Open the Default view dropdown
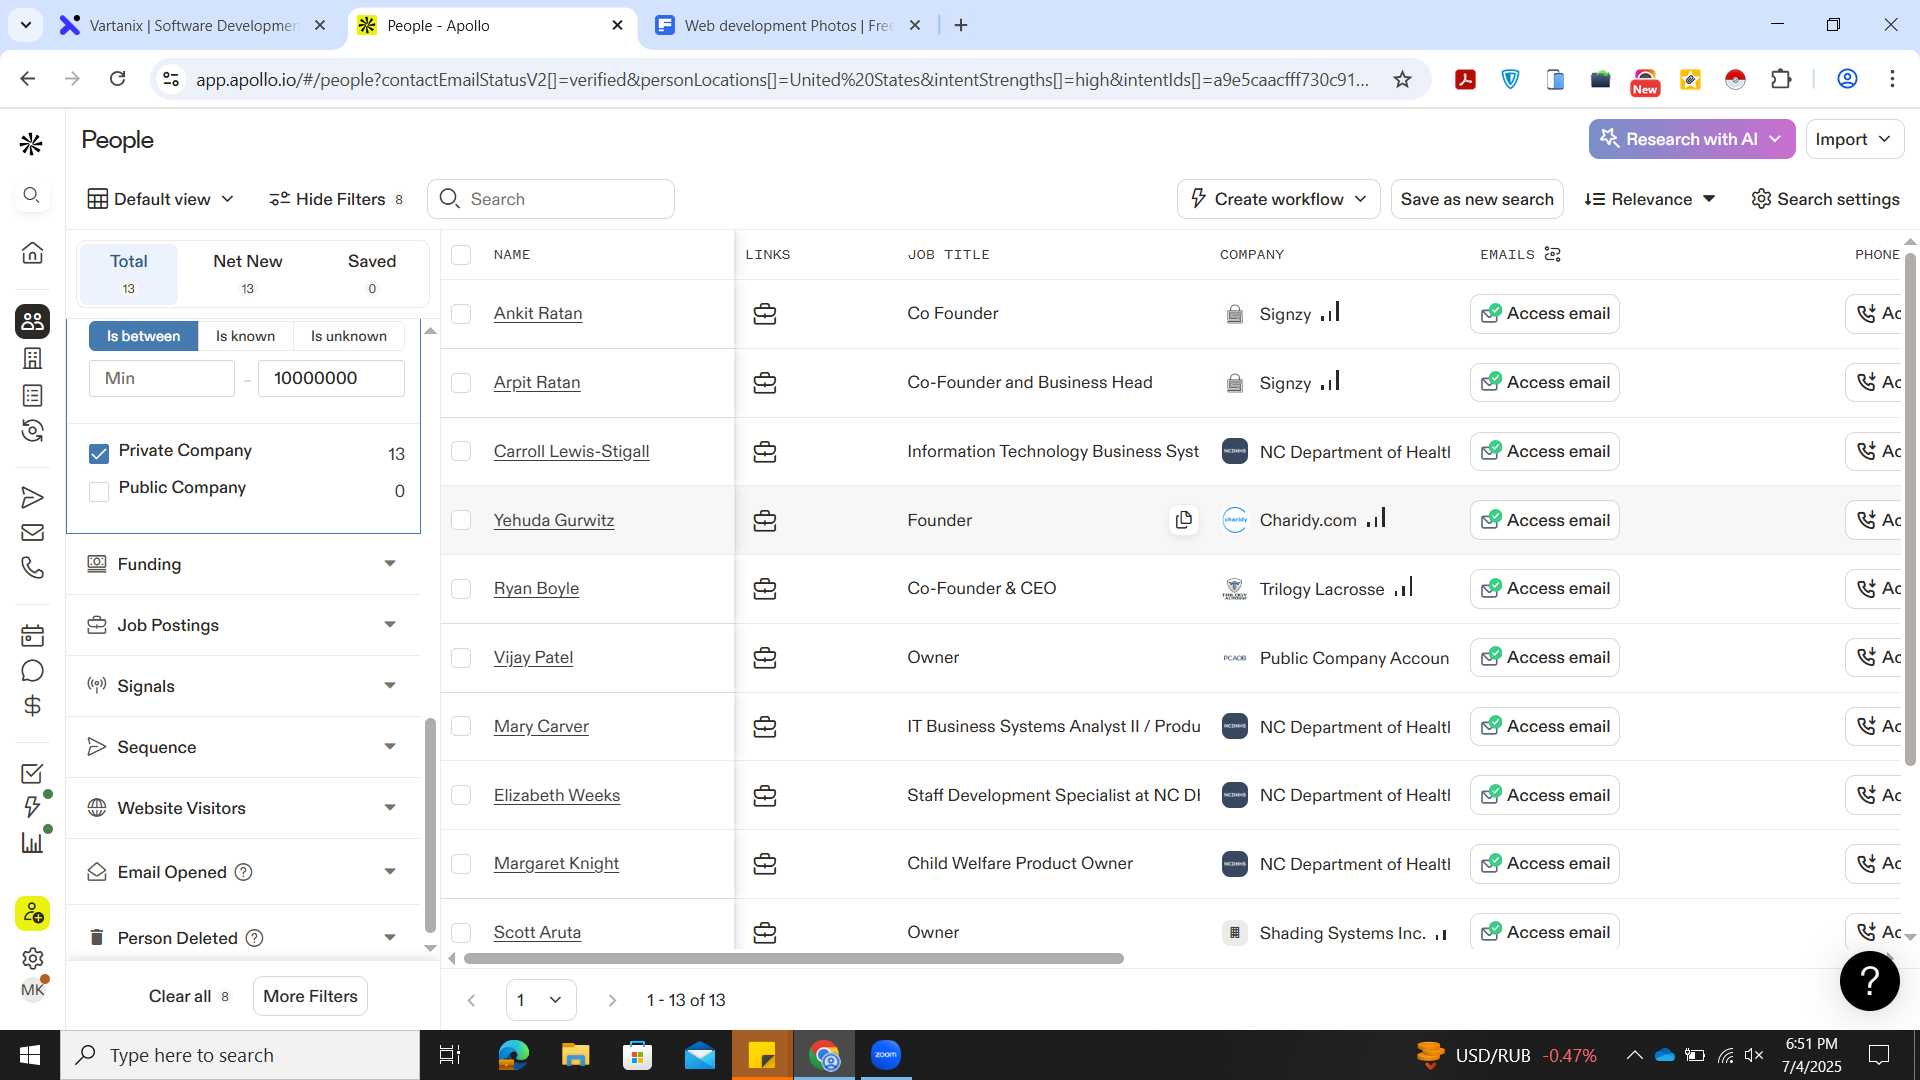Screen dimensions: 1920x1080 click(161, 199)
